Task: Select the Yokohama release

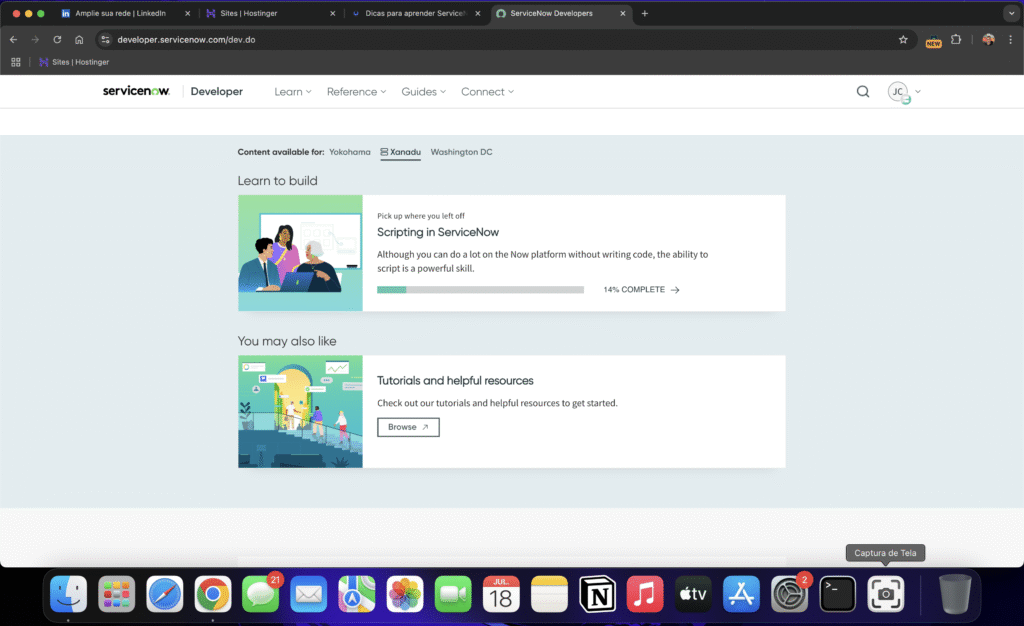Action: click(x=349, y=152)
